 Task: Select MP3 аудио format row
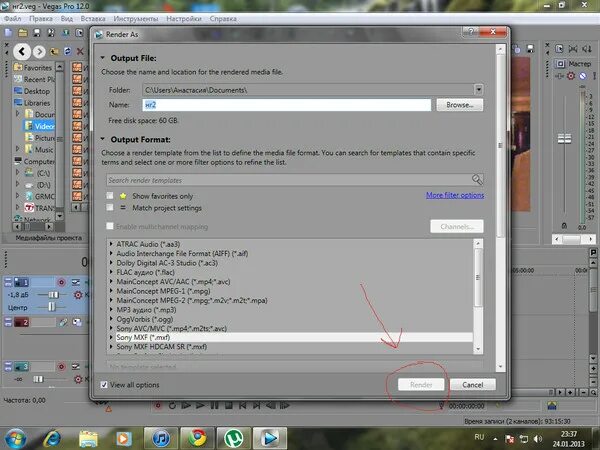pos(146,310)
